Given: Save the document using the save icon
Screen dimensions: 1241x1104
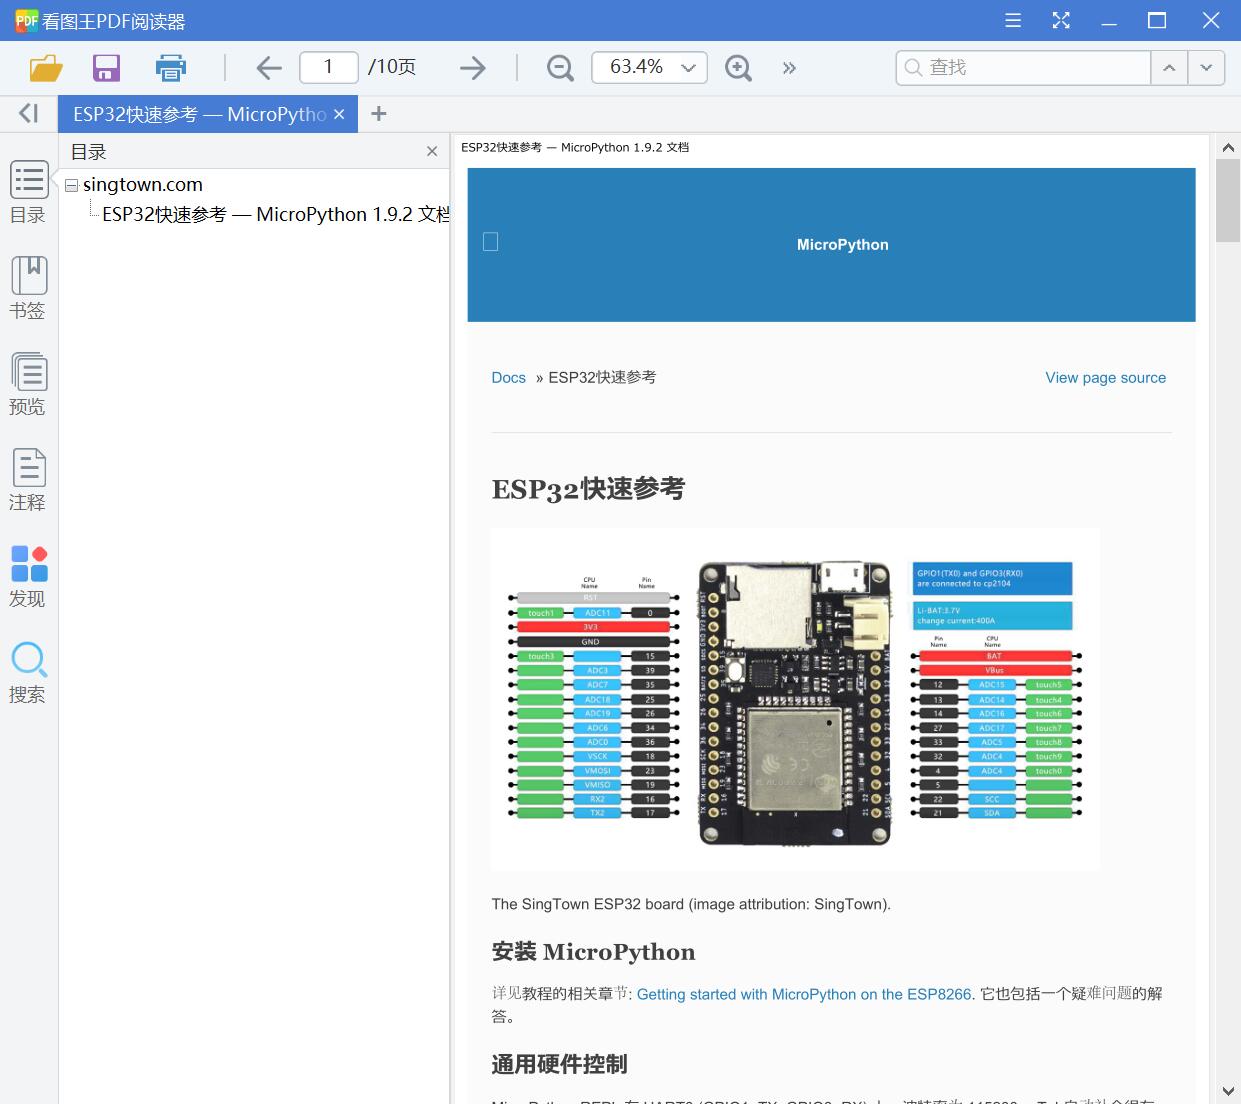Looking at the screenshot, I should coord(106,67).
